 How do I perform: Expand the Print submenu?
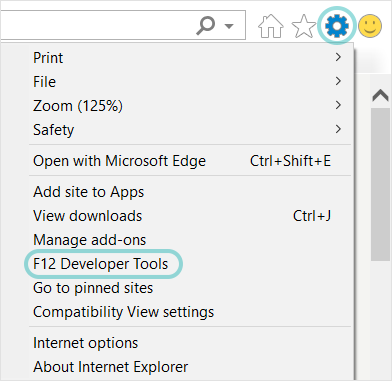click(190, 58)
